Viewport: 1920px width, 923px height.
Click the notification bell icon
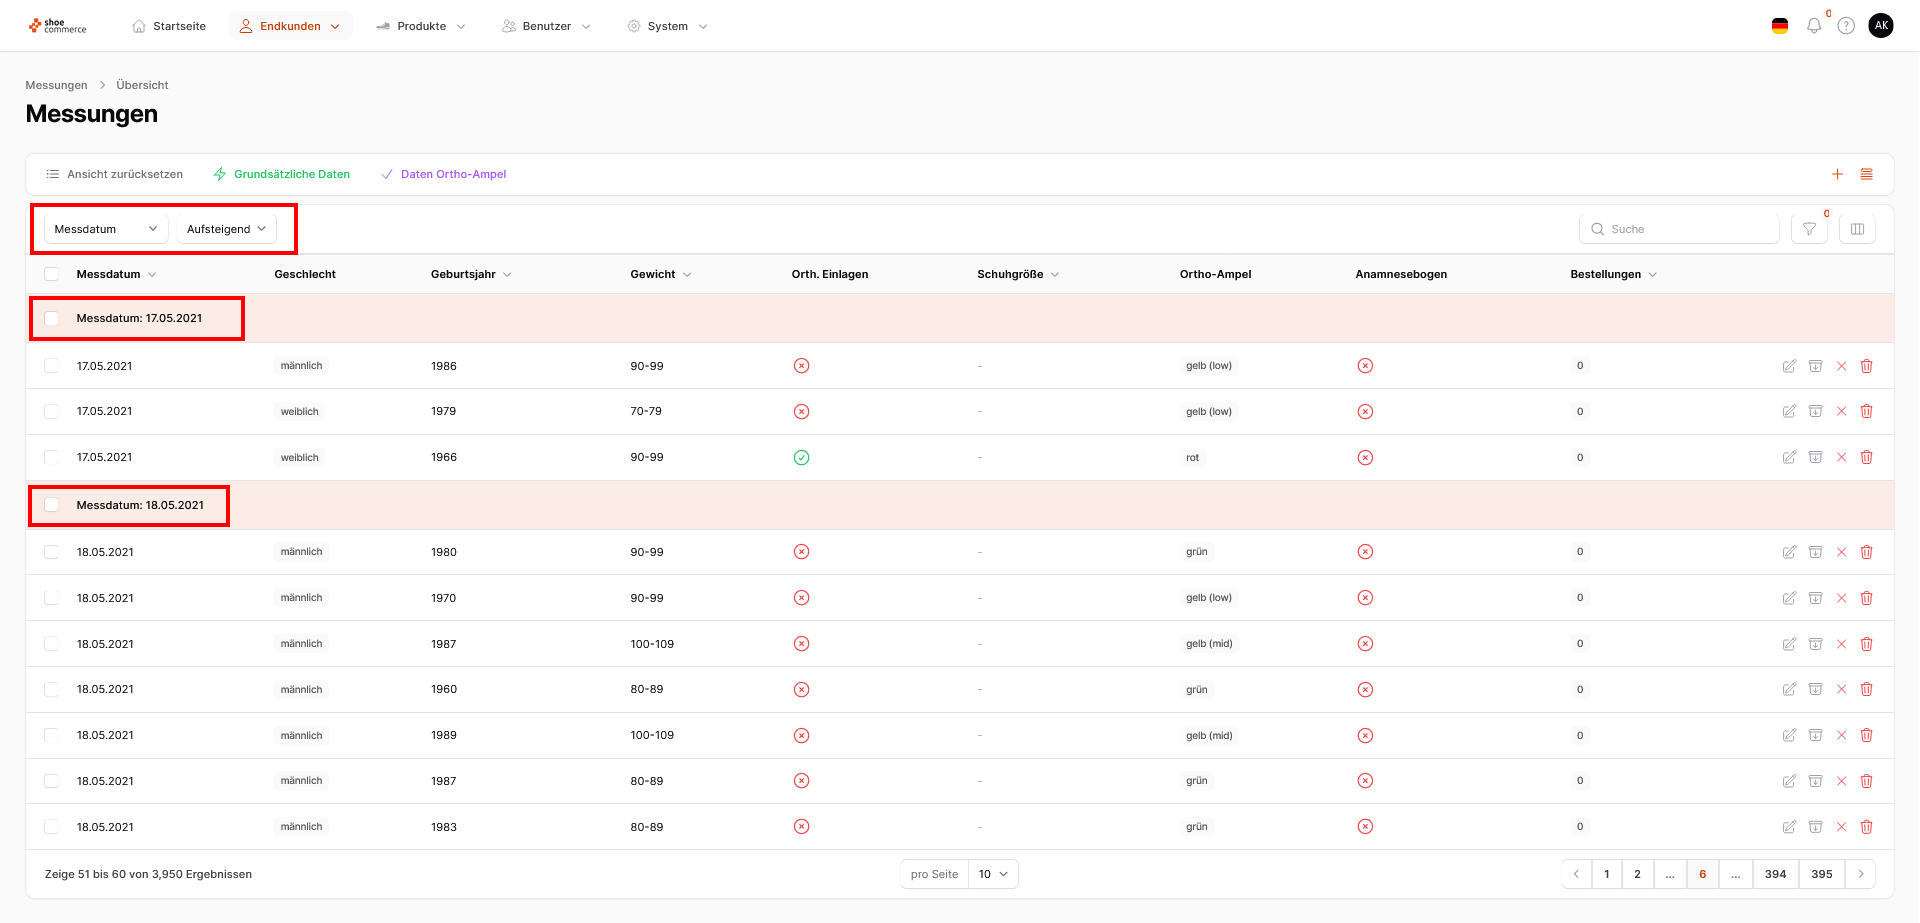(1813, 26)
